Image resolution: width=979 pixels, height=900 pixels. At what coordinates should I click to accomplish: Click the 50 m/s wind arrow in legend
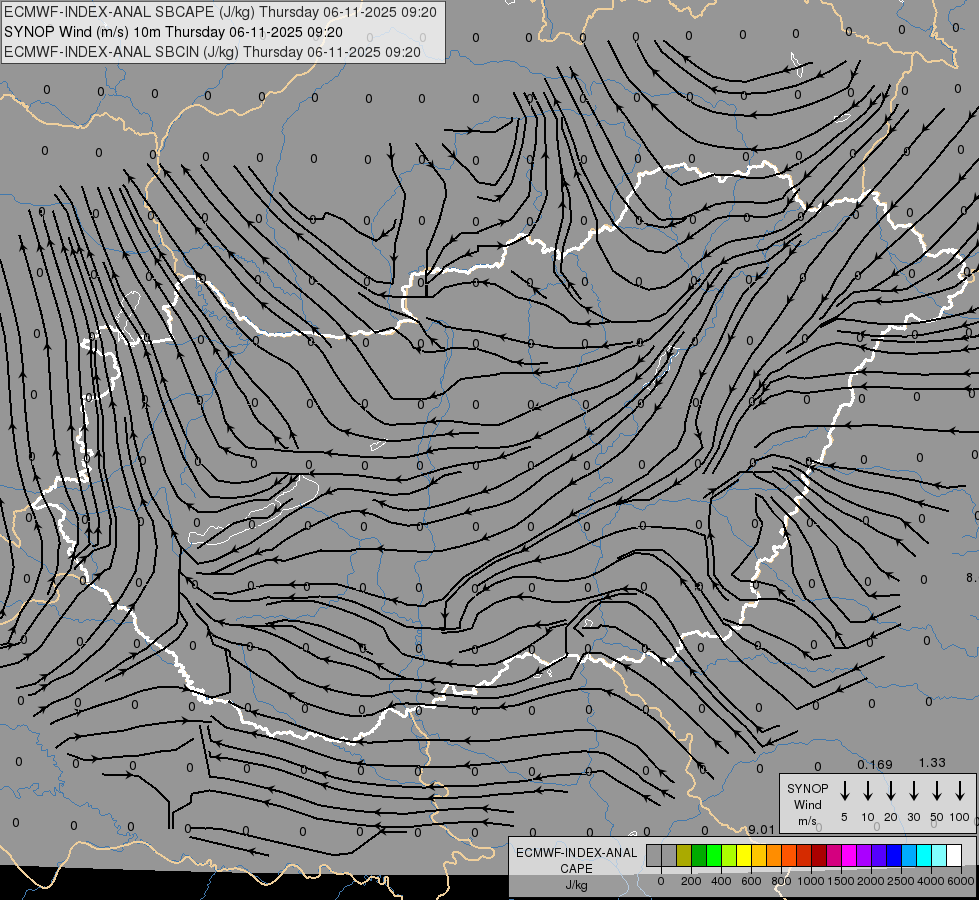[937, 791]
